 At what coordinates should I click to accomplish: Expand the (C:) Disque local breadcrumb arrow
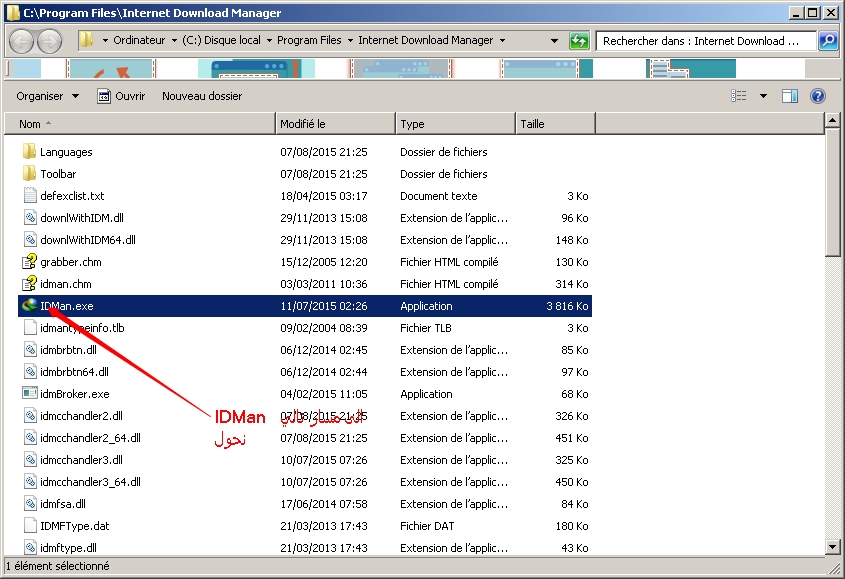tap(269, 40)
